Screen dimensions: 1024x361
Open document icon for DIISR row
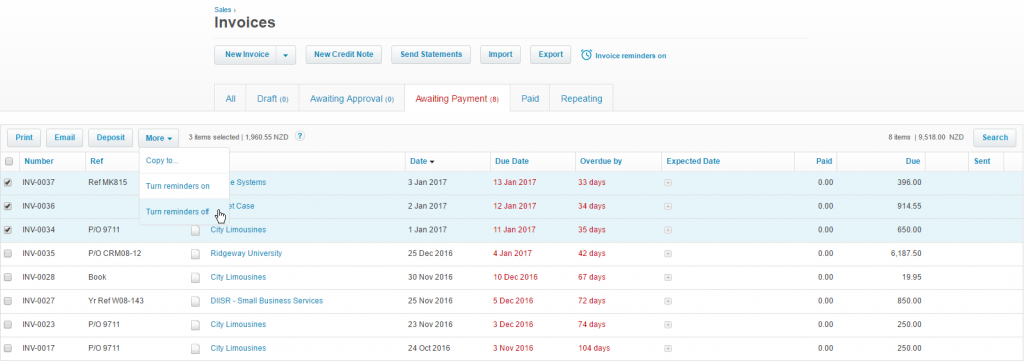coord(195,302)
